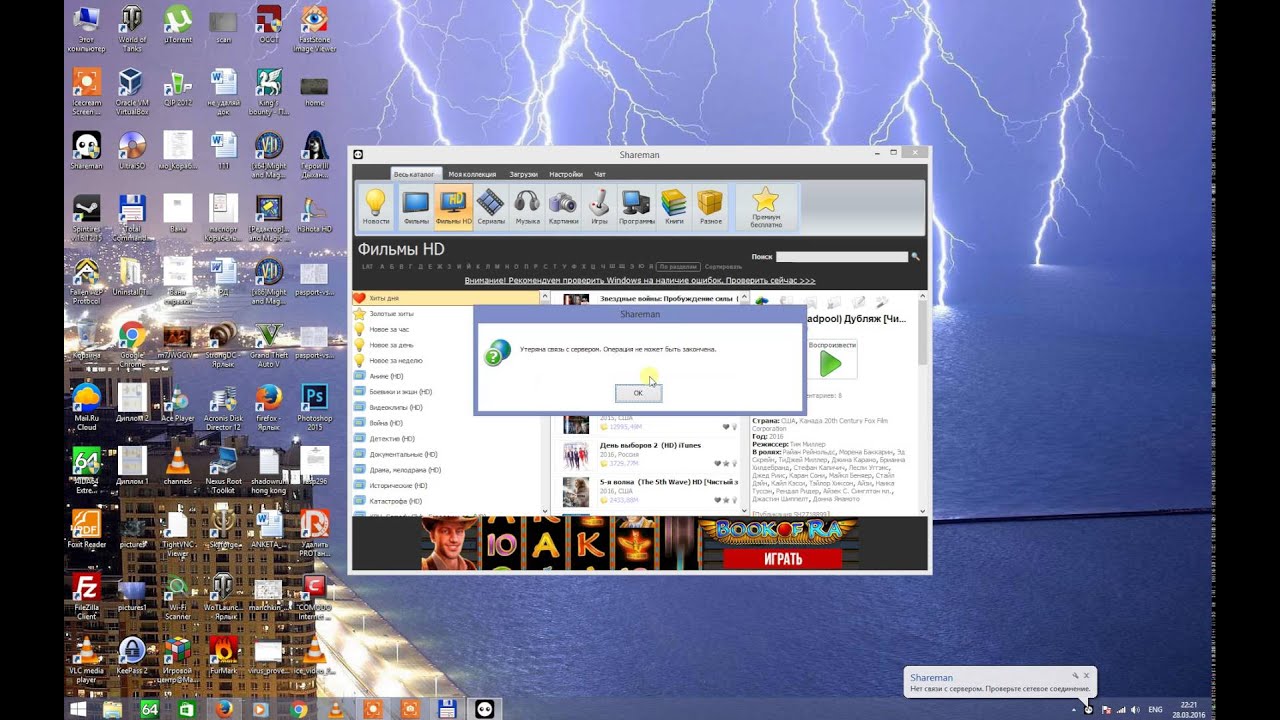This screenshot has width=1280, height=720.
Task: Click the Firefox icon on the taskbar
Action: click(x=224, y=709)
